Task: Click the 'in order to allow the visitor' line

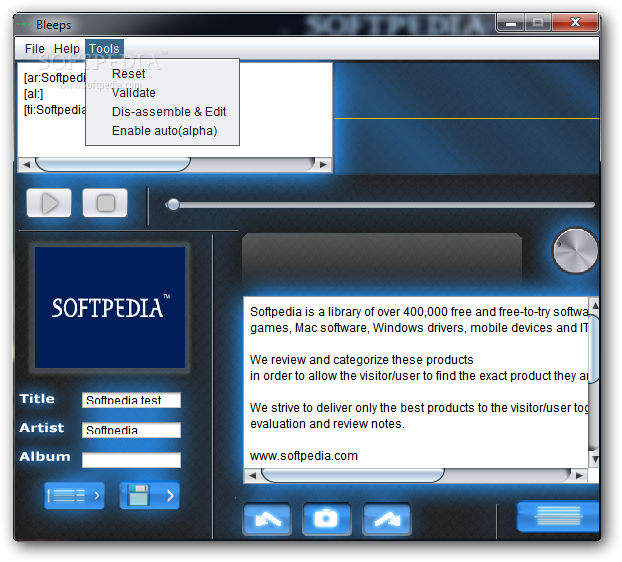Action: pyautogui.click(x=419, y=376)
